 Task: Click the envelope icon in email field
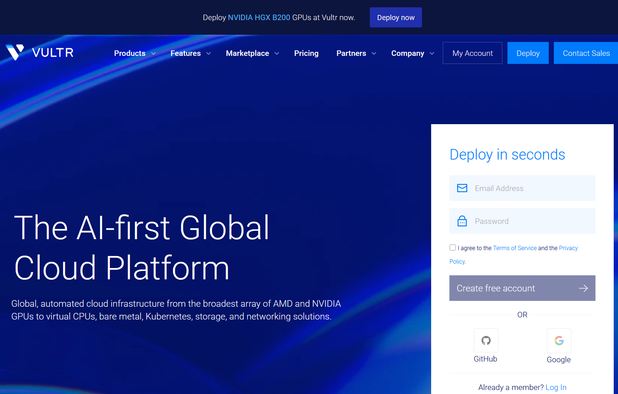click(462, 188)
